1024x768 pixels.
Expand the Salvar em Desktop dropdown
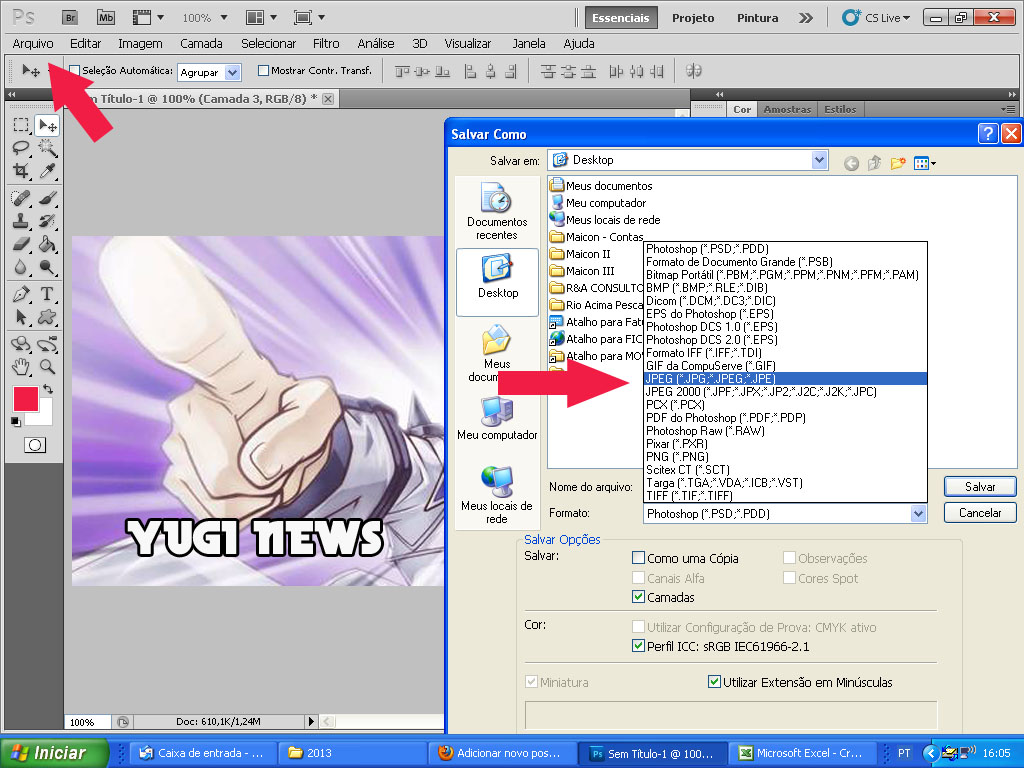(x=819, y=160)
